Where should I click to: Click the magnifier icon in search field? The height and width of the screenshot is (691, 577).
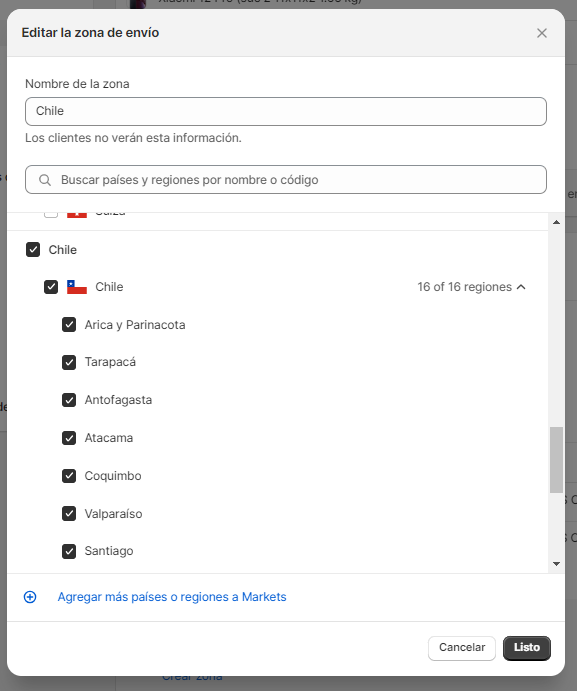pos(45,180)
